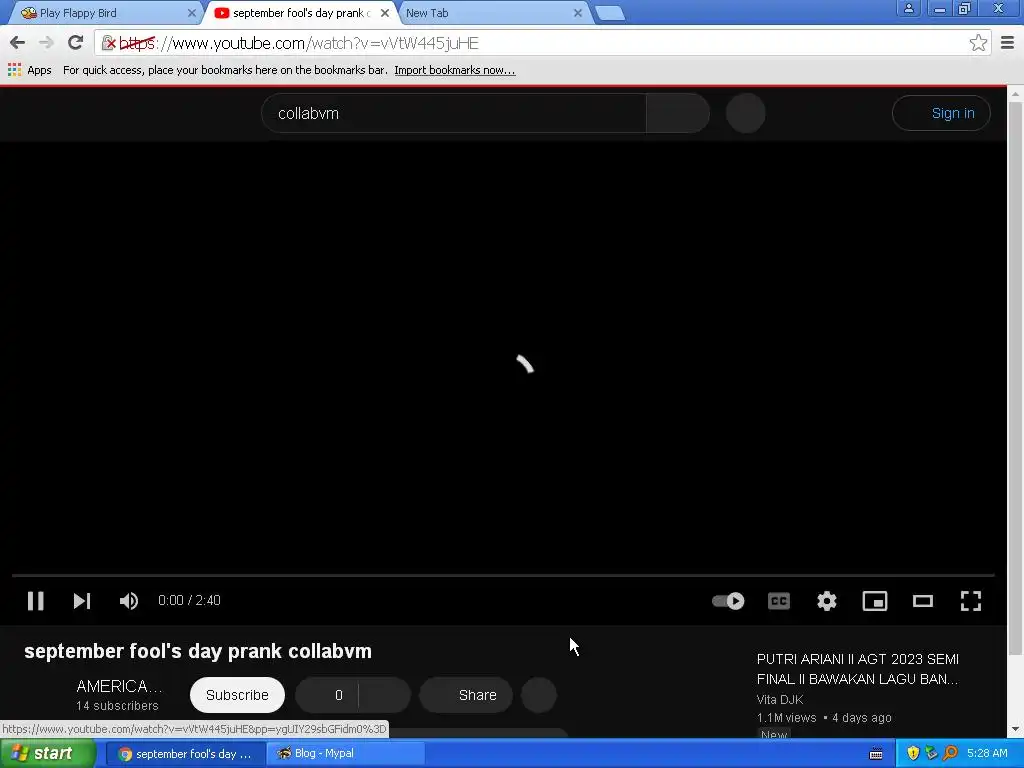Click the back navigation arrow
The image size is (1024, 768).
pyautogui.click(x=18, y=43)
